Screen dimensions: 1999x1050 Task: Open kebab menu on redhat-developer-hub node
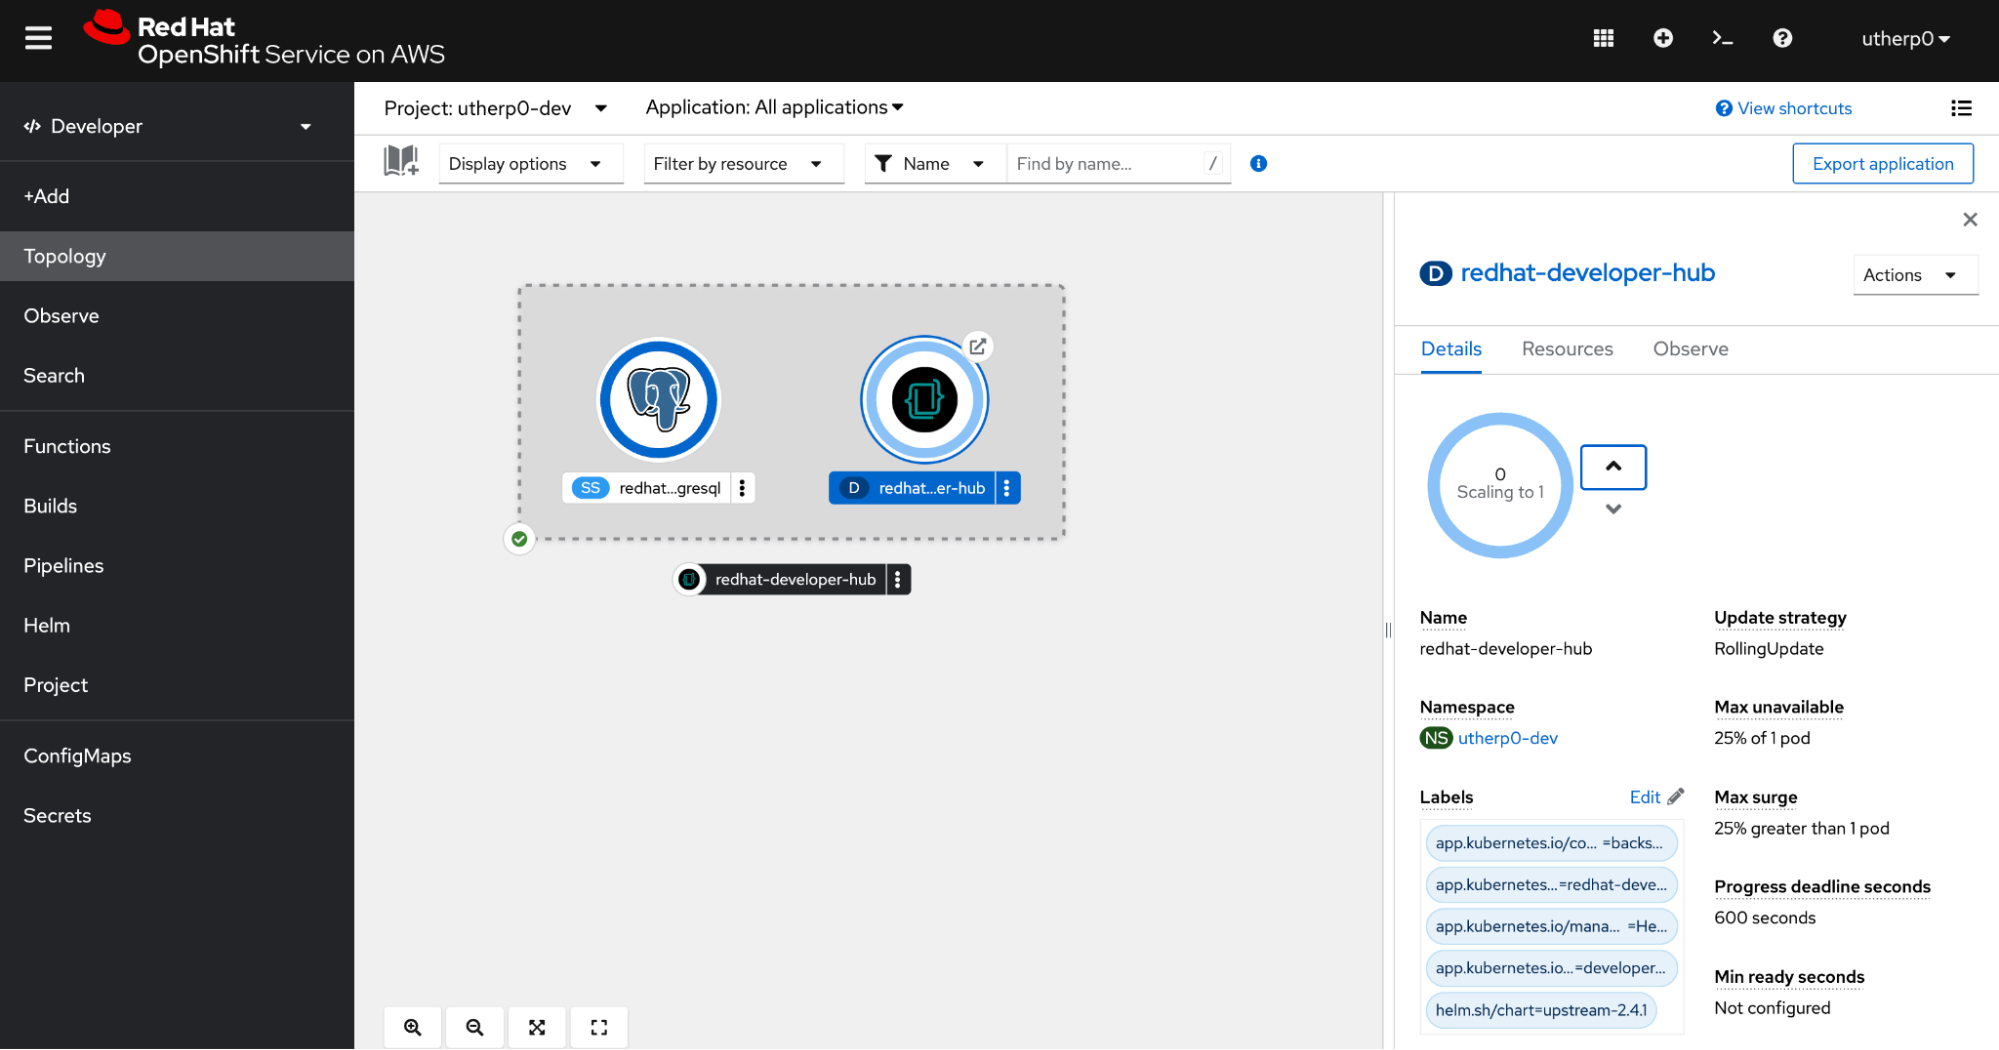(x=1006, y=487)
